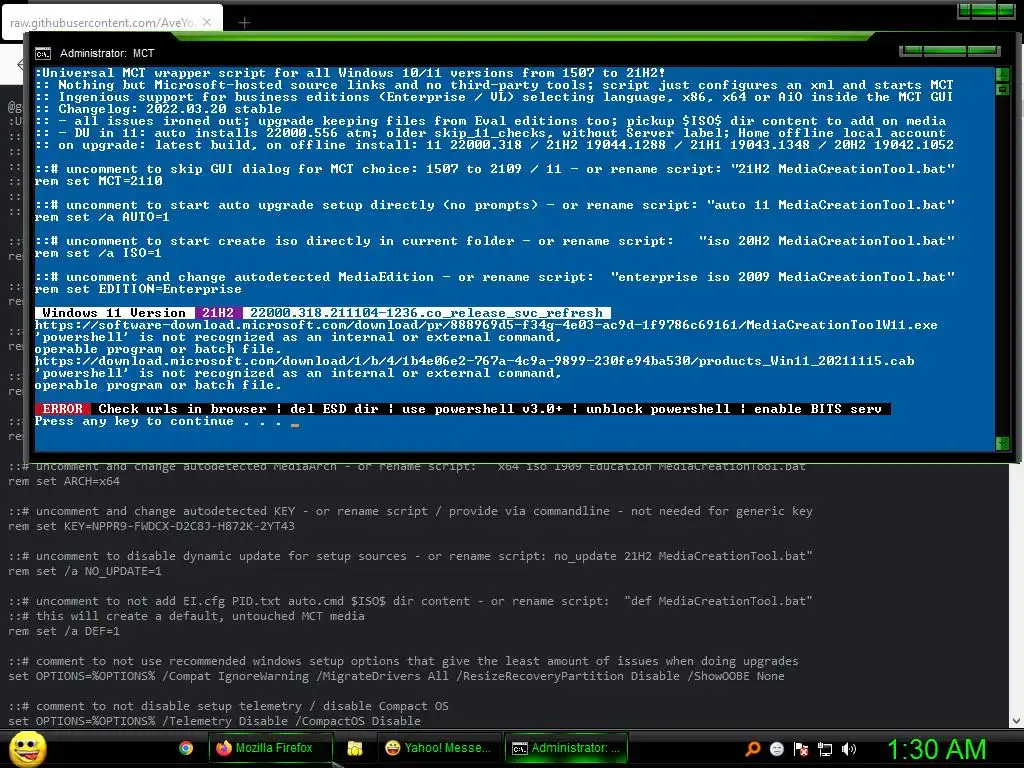1024x768 pixels.
Task: Click the products_Win11_20211115.cab URL line
Action: click(x=474, y=361)
